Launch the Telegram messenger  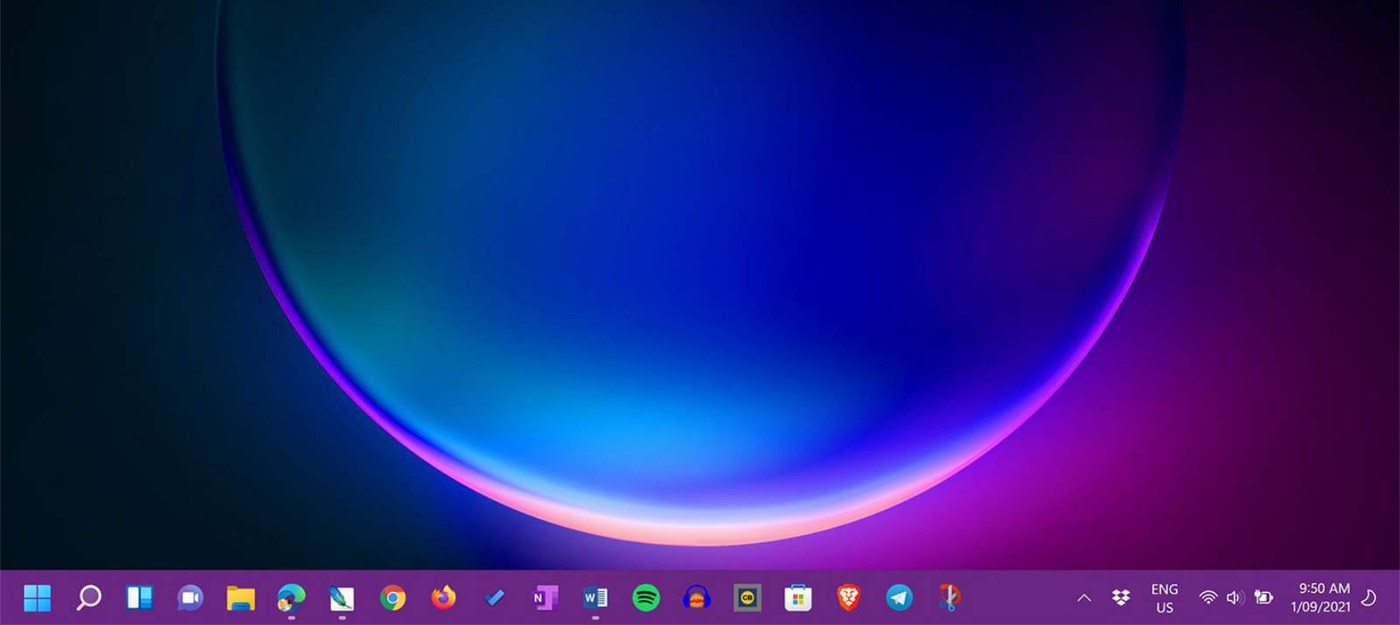pos(899,597)
